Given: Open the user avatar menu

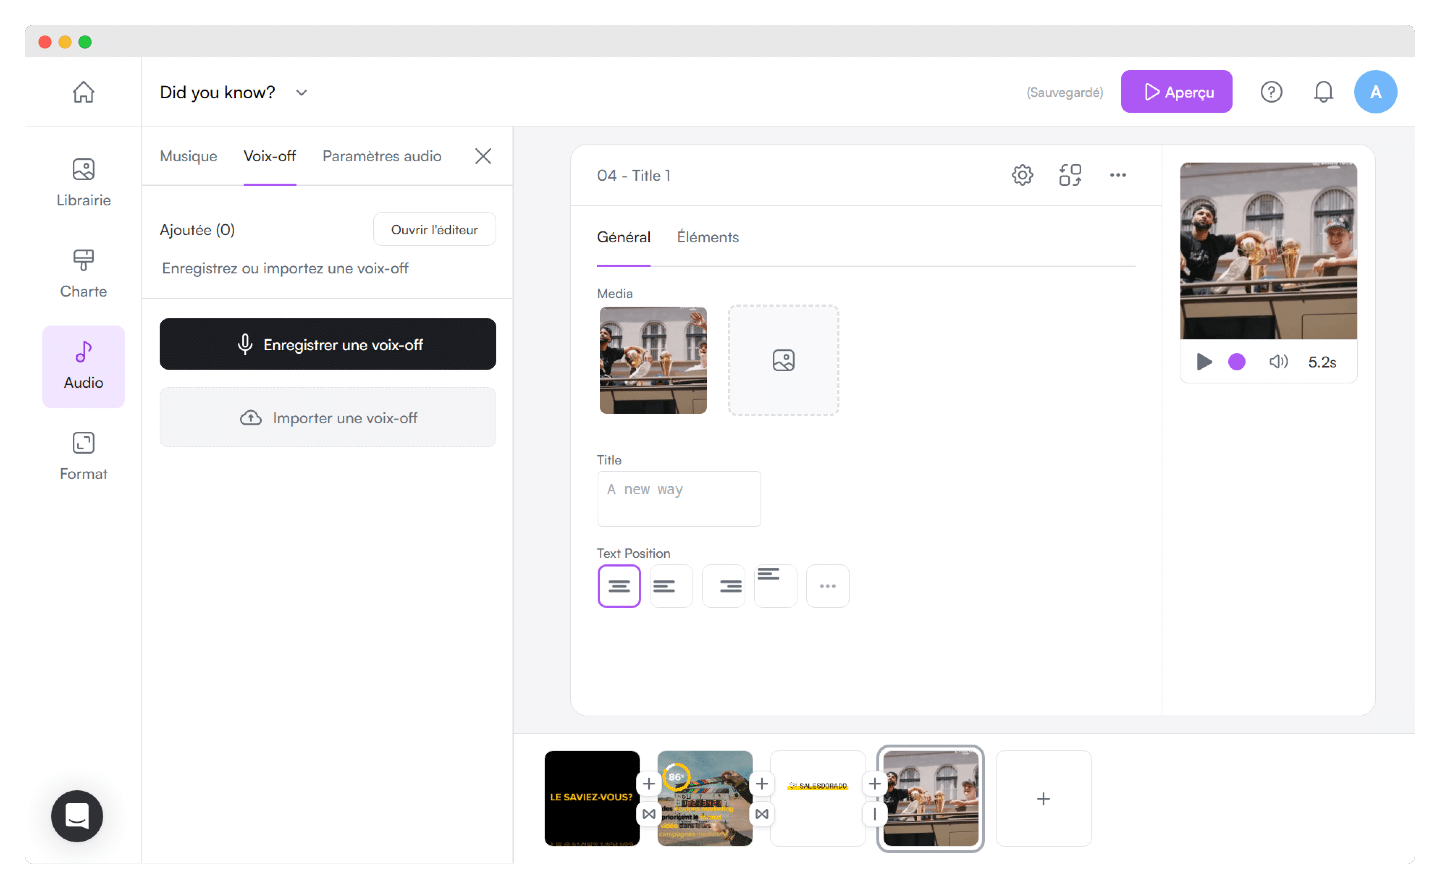Looking at the screenshot, I should pos(1376,92).
